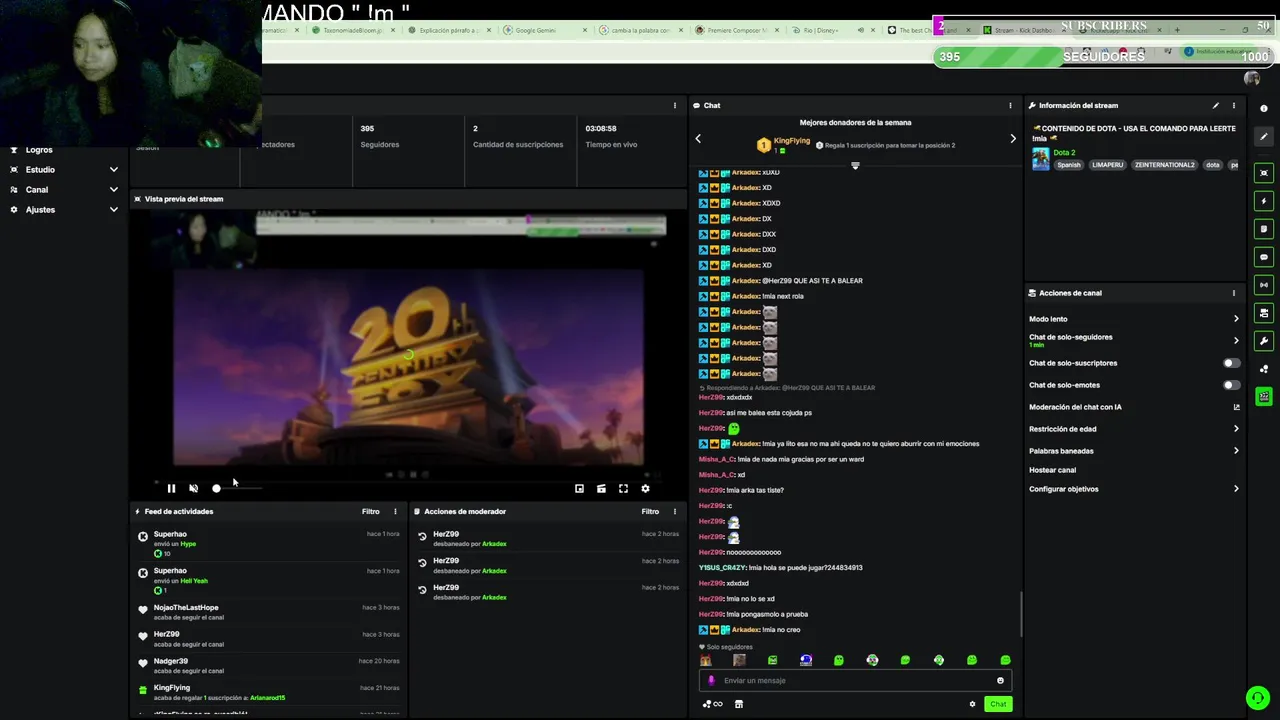Click KingFlying top donor name
The height and width of the screenshot is (720, 1280).
pos(792,141)
